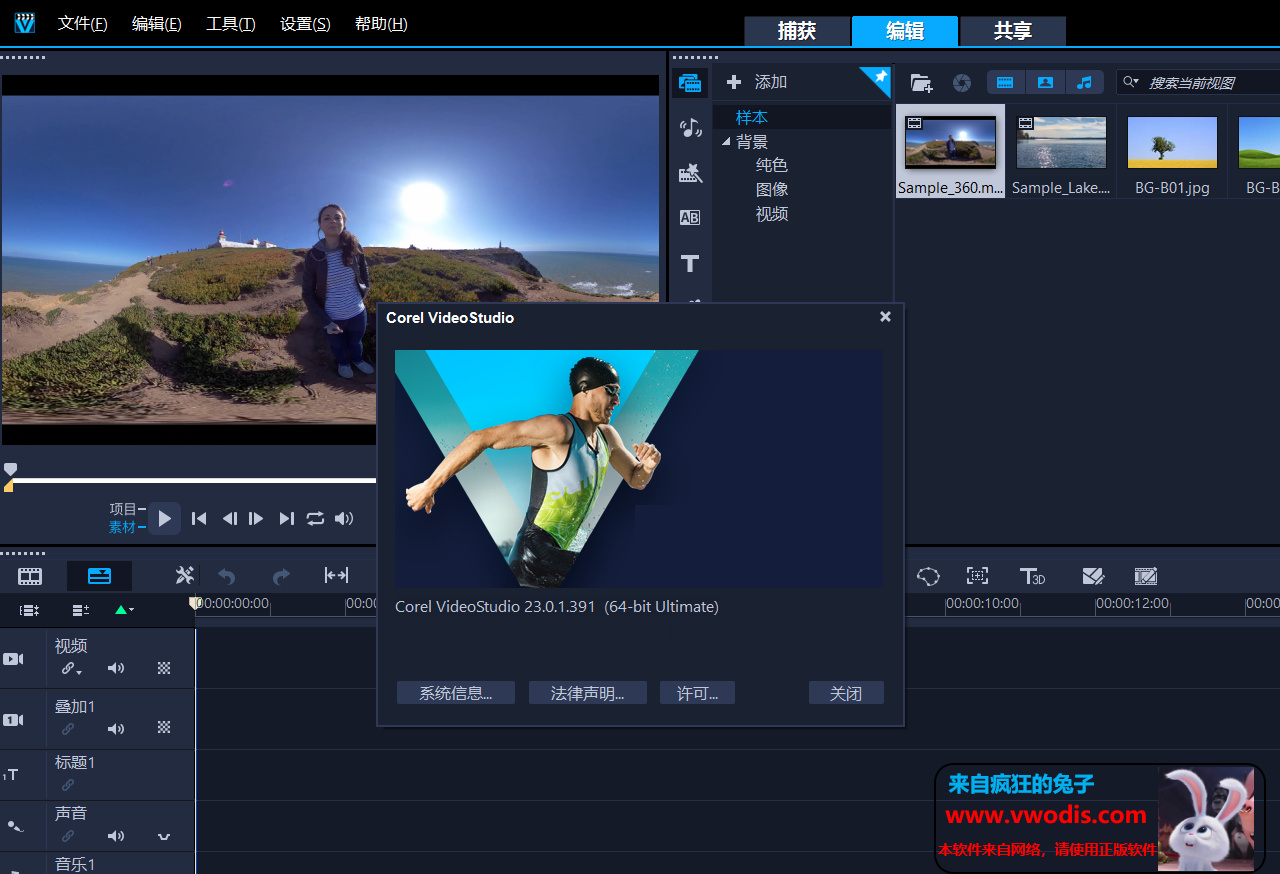Select the Title 3D tool on the toolbar

tap(1032, 576)
